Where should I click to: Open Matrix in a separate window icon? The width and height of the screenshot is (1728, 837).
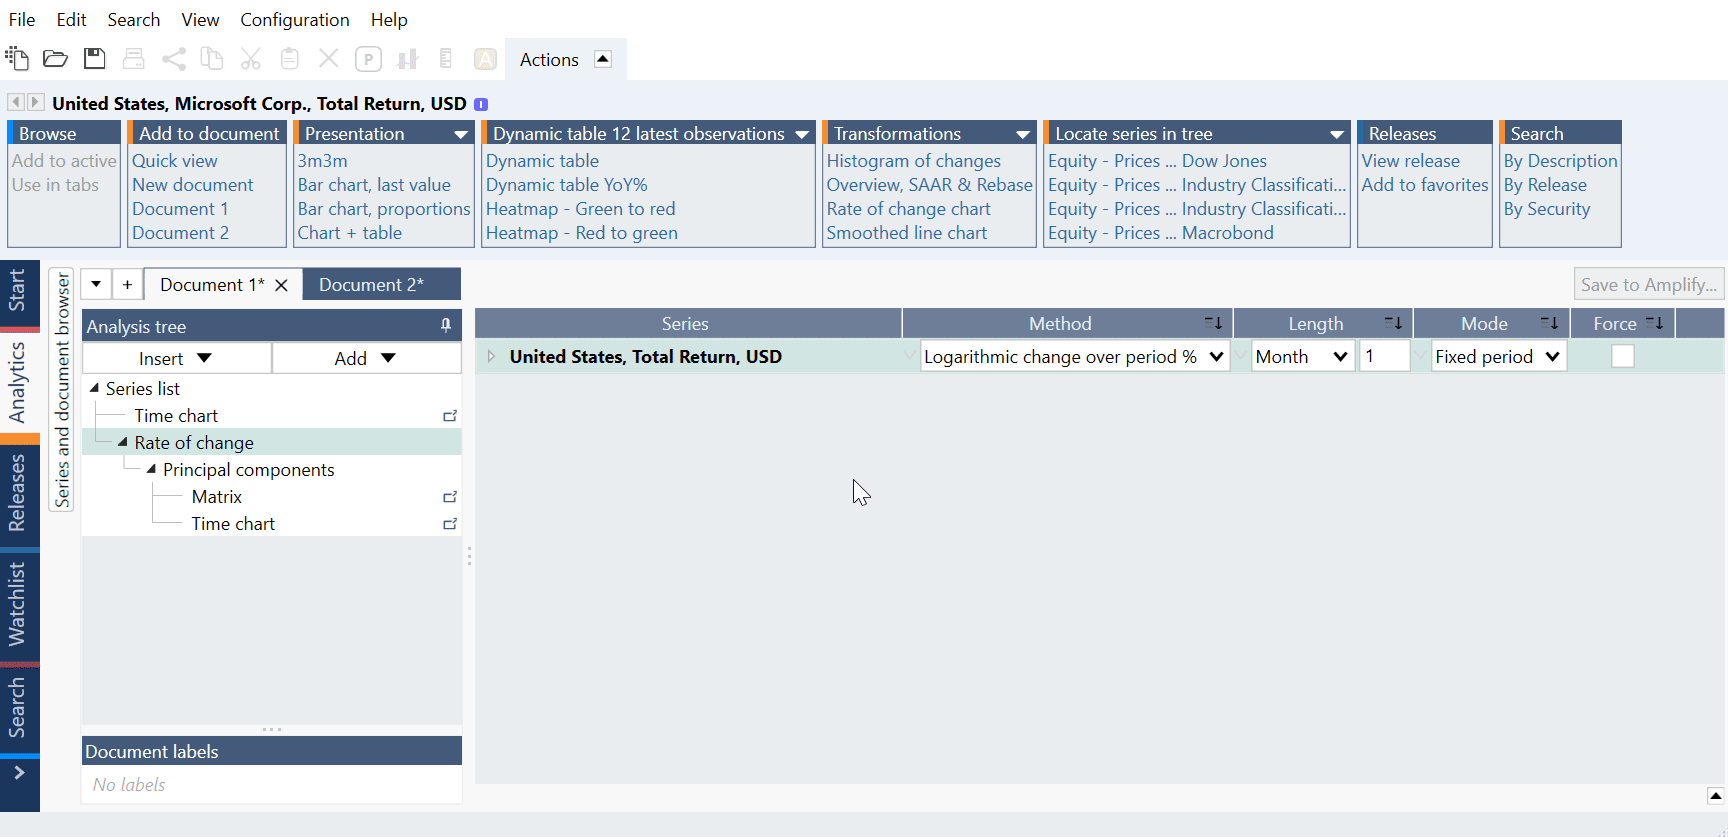pyautogui.click(x=450, y=497)
